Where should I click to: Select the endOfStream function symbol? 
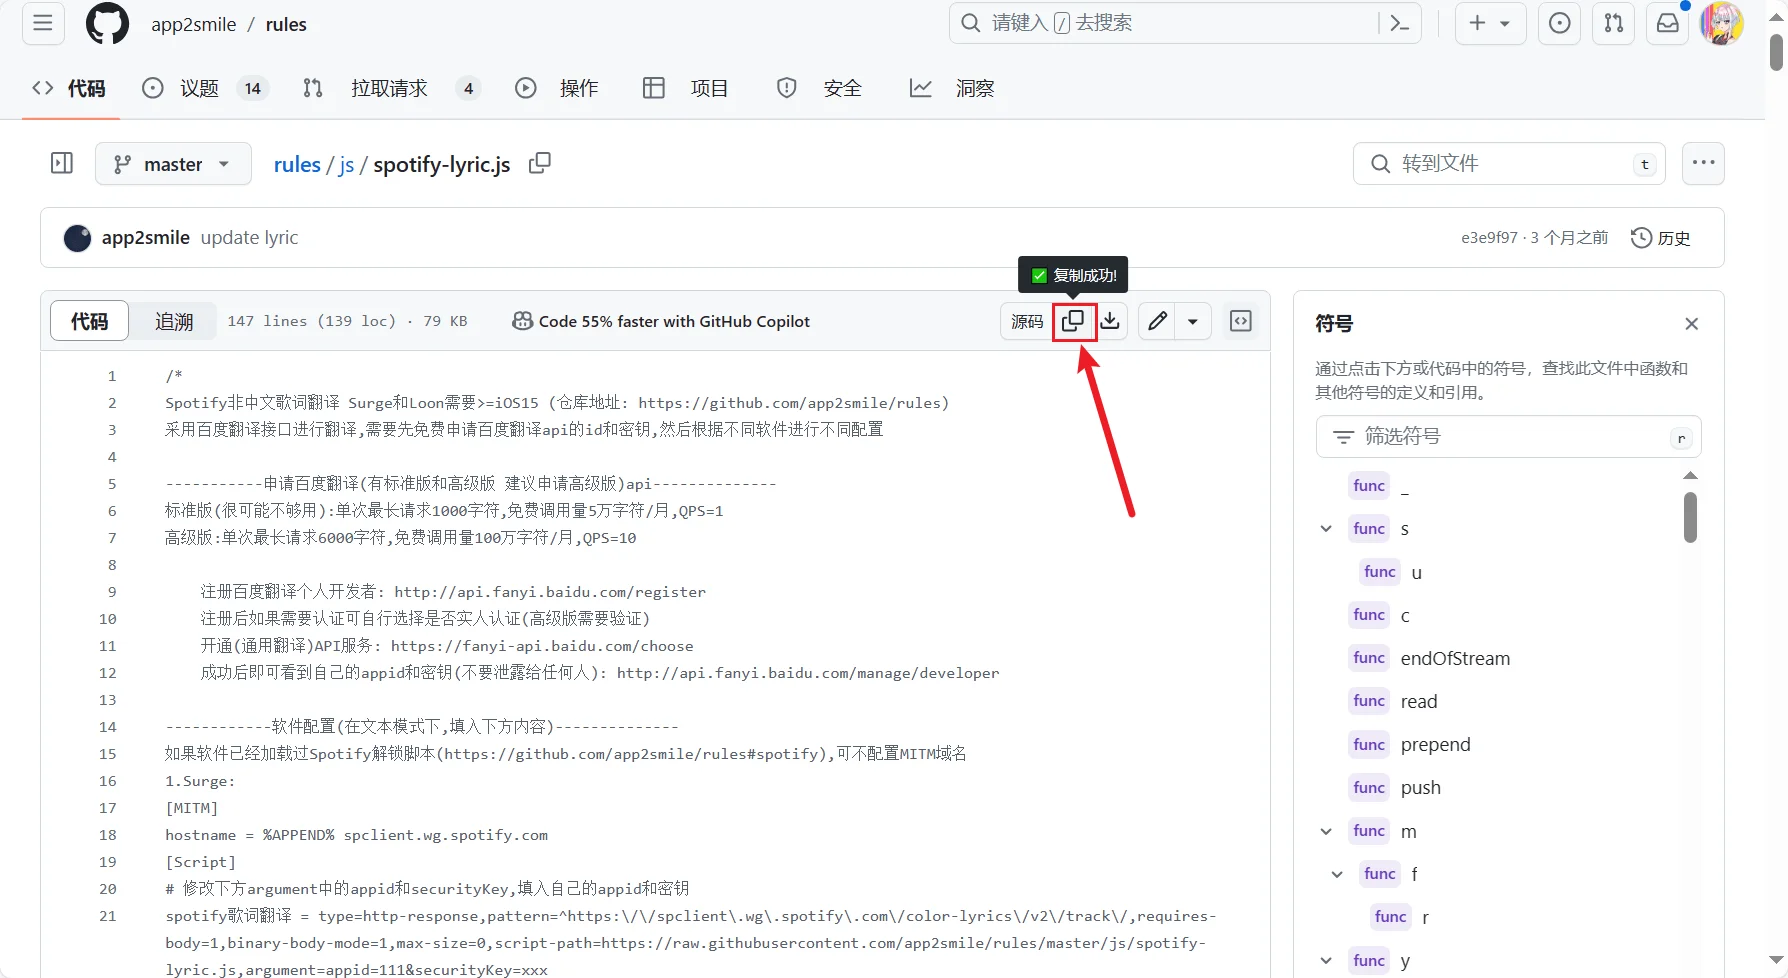click(1430, 658)
